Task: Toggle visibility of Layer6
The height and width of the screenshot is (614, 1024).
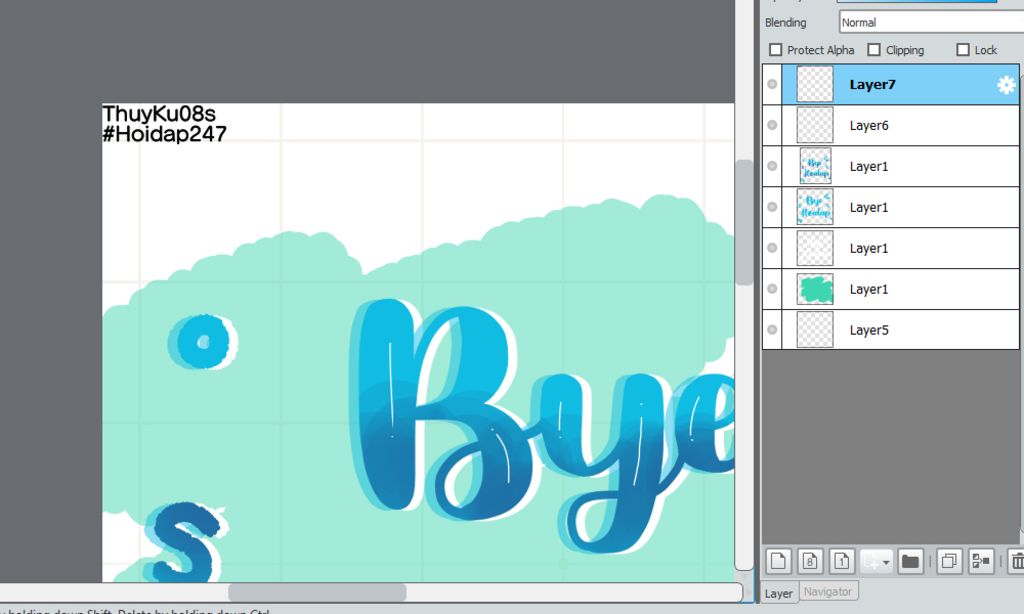Action: point(772,125)
